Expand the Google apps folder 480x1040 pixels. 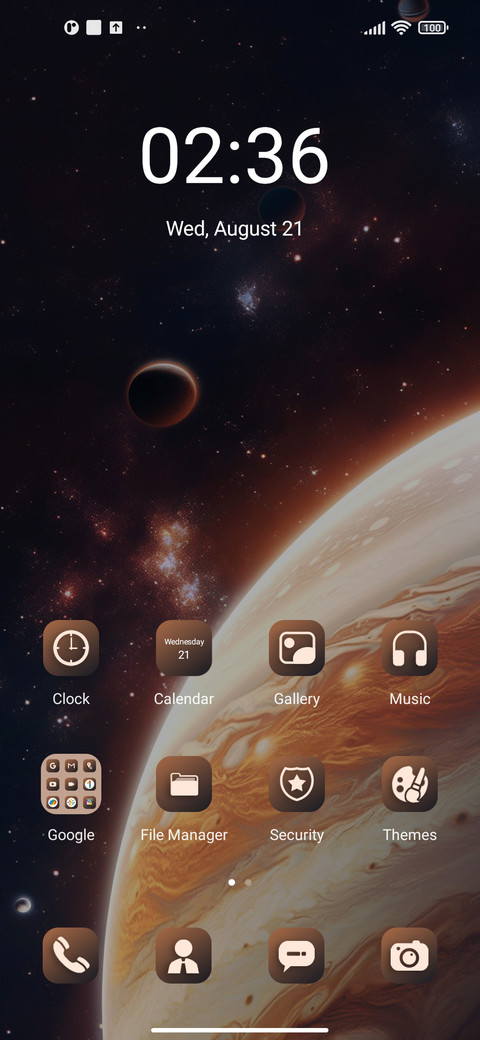[71, 784]
